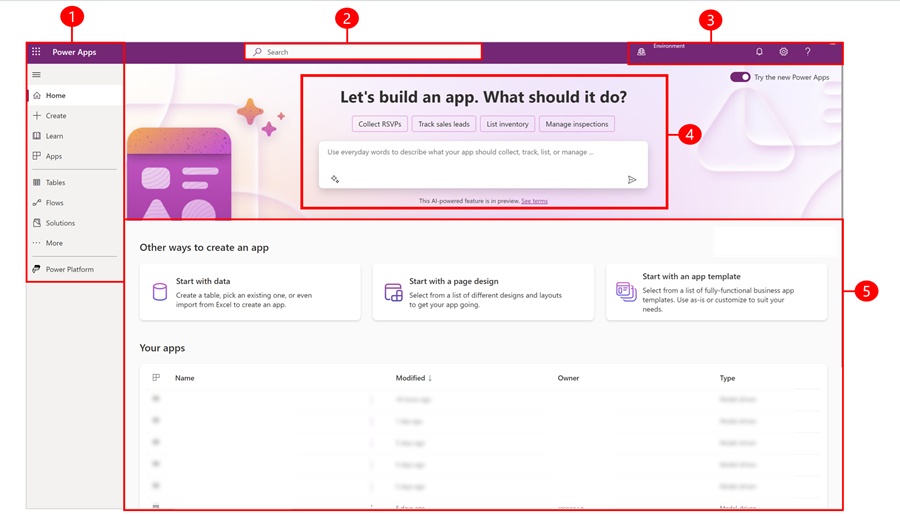The height and width of the screenshot is (516, 900).
Task: Click the send arrow in prompt box
Action: point(632,180)
